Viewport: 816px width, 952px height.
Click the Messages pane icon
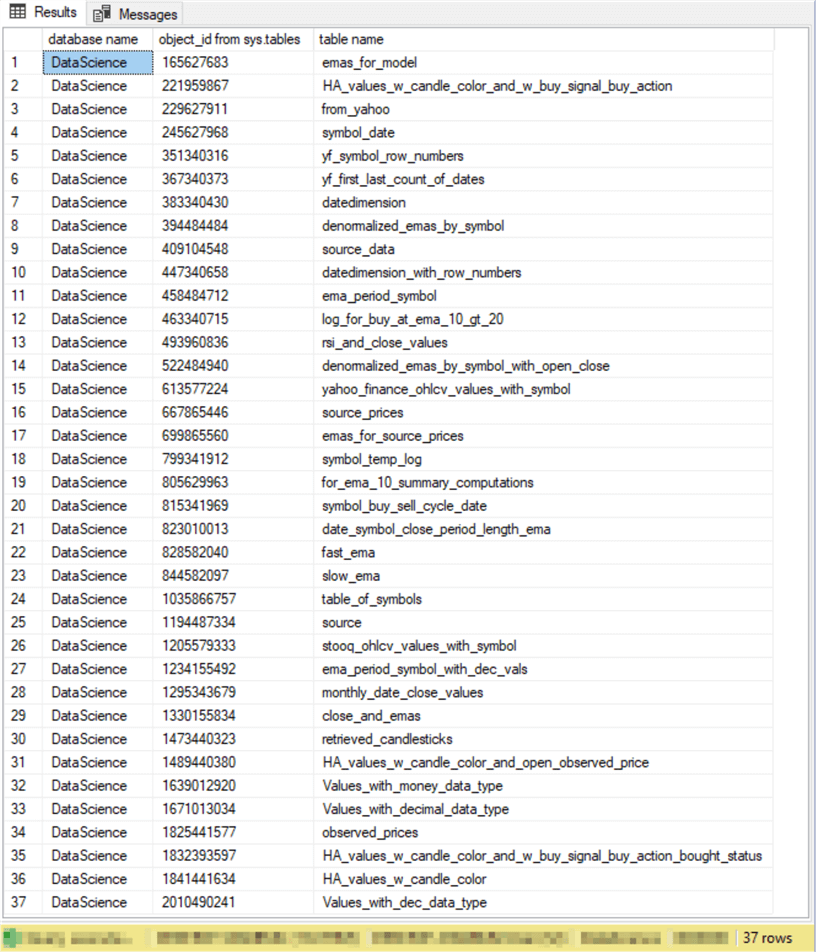[x=101, y=12]
